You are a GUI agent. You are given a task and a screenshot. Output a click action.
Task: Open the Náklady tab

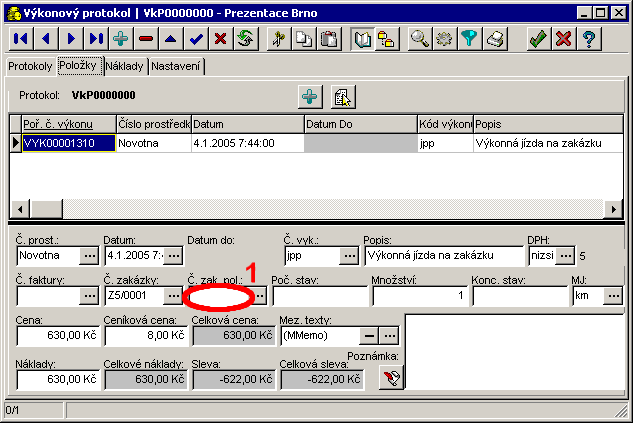pos(125,66)
